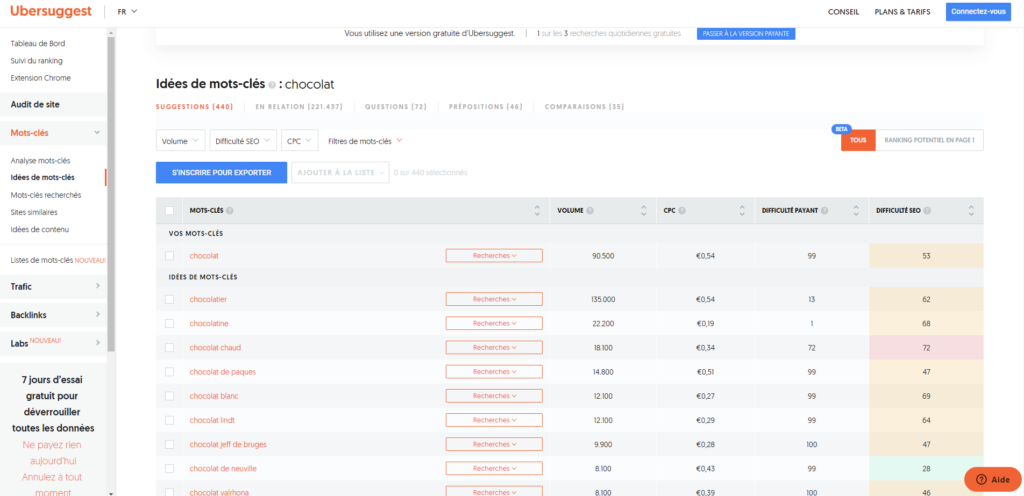Open the Aide help chat button
The image size is (1024, 496).
993,479
